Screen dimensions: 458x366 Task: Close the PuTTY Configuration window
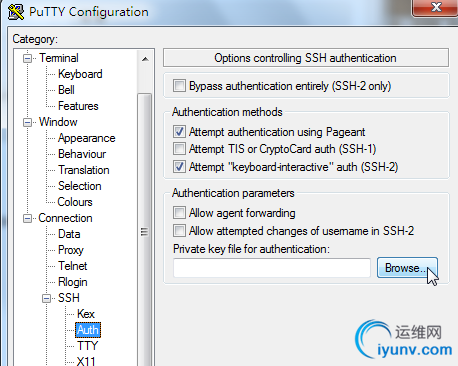pyautogui.click(x=436, y=7)
